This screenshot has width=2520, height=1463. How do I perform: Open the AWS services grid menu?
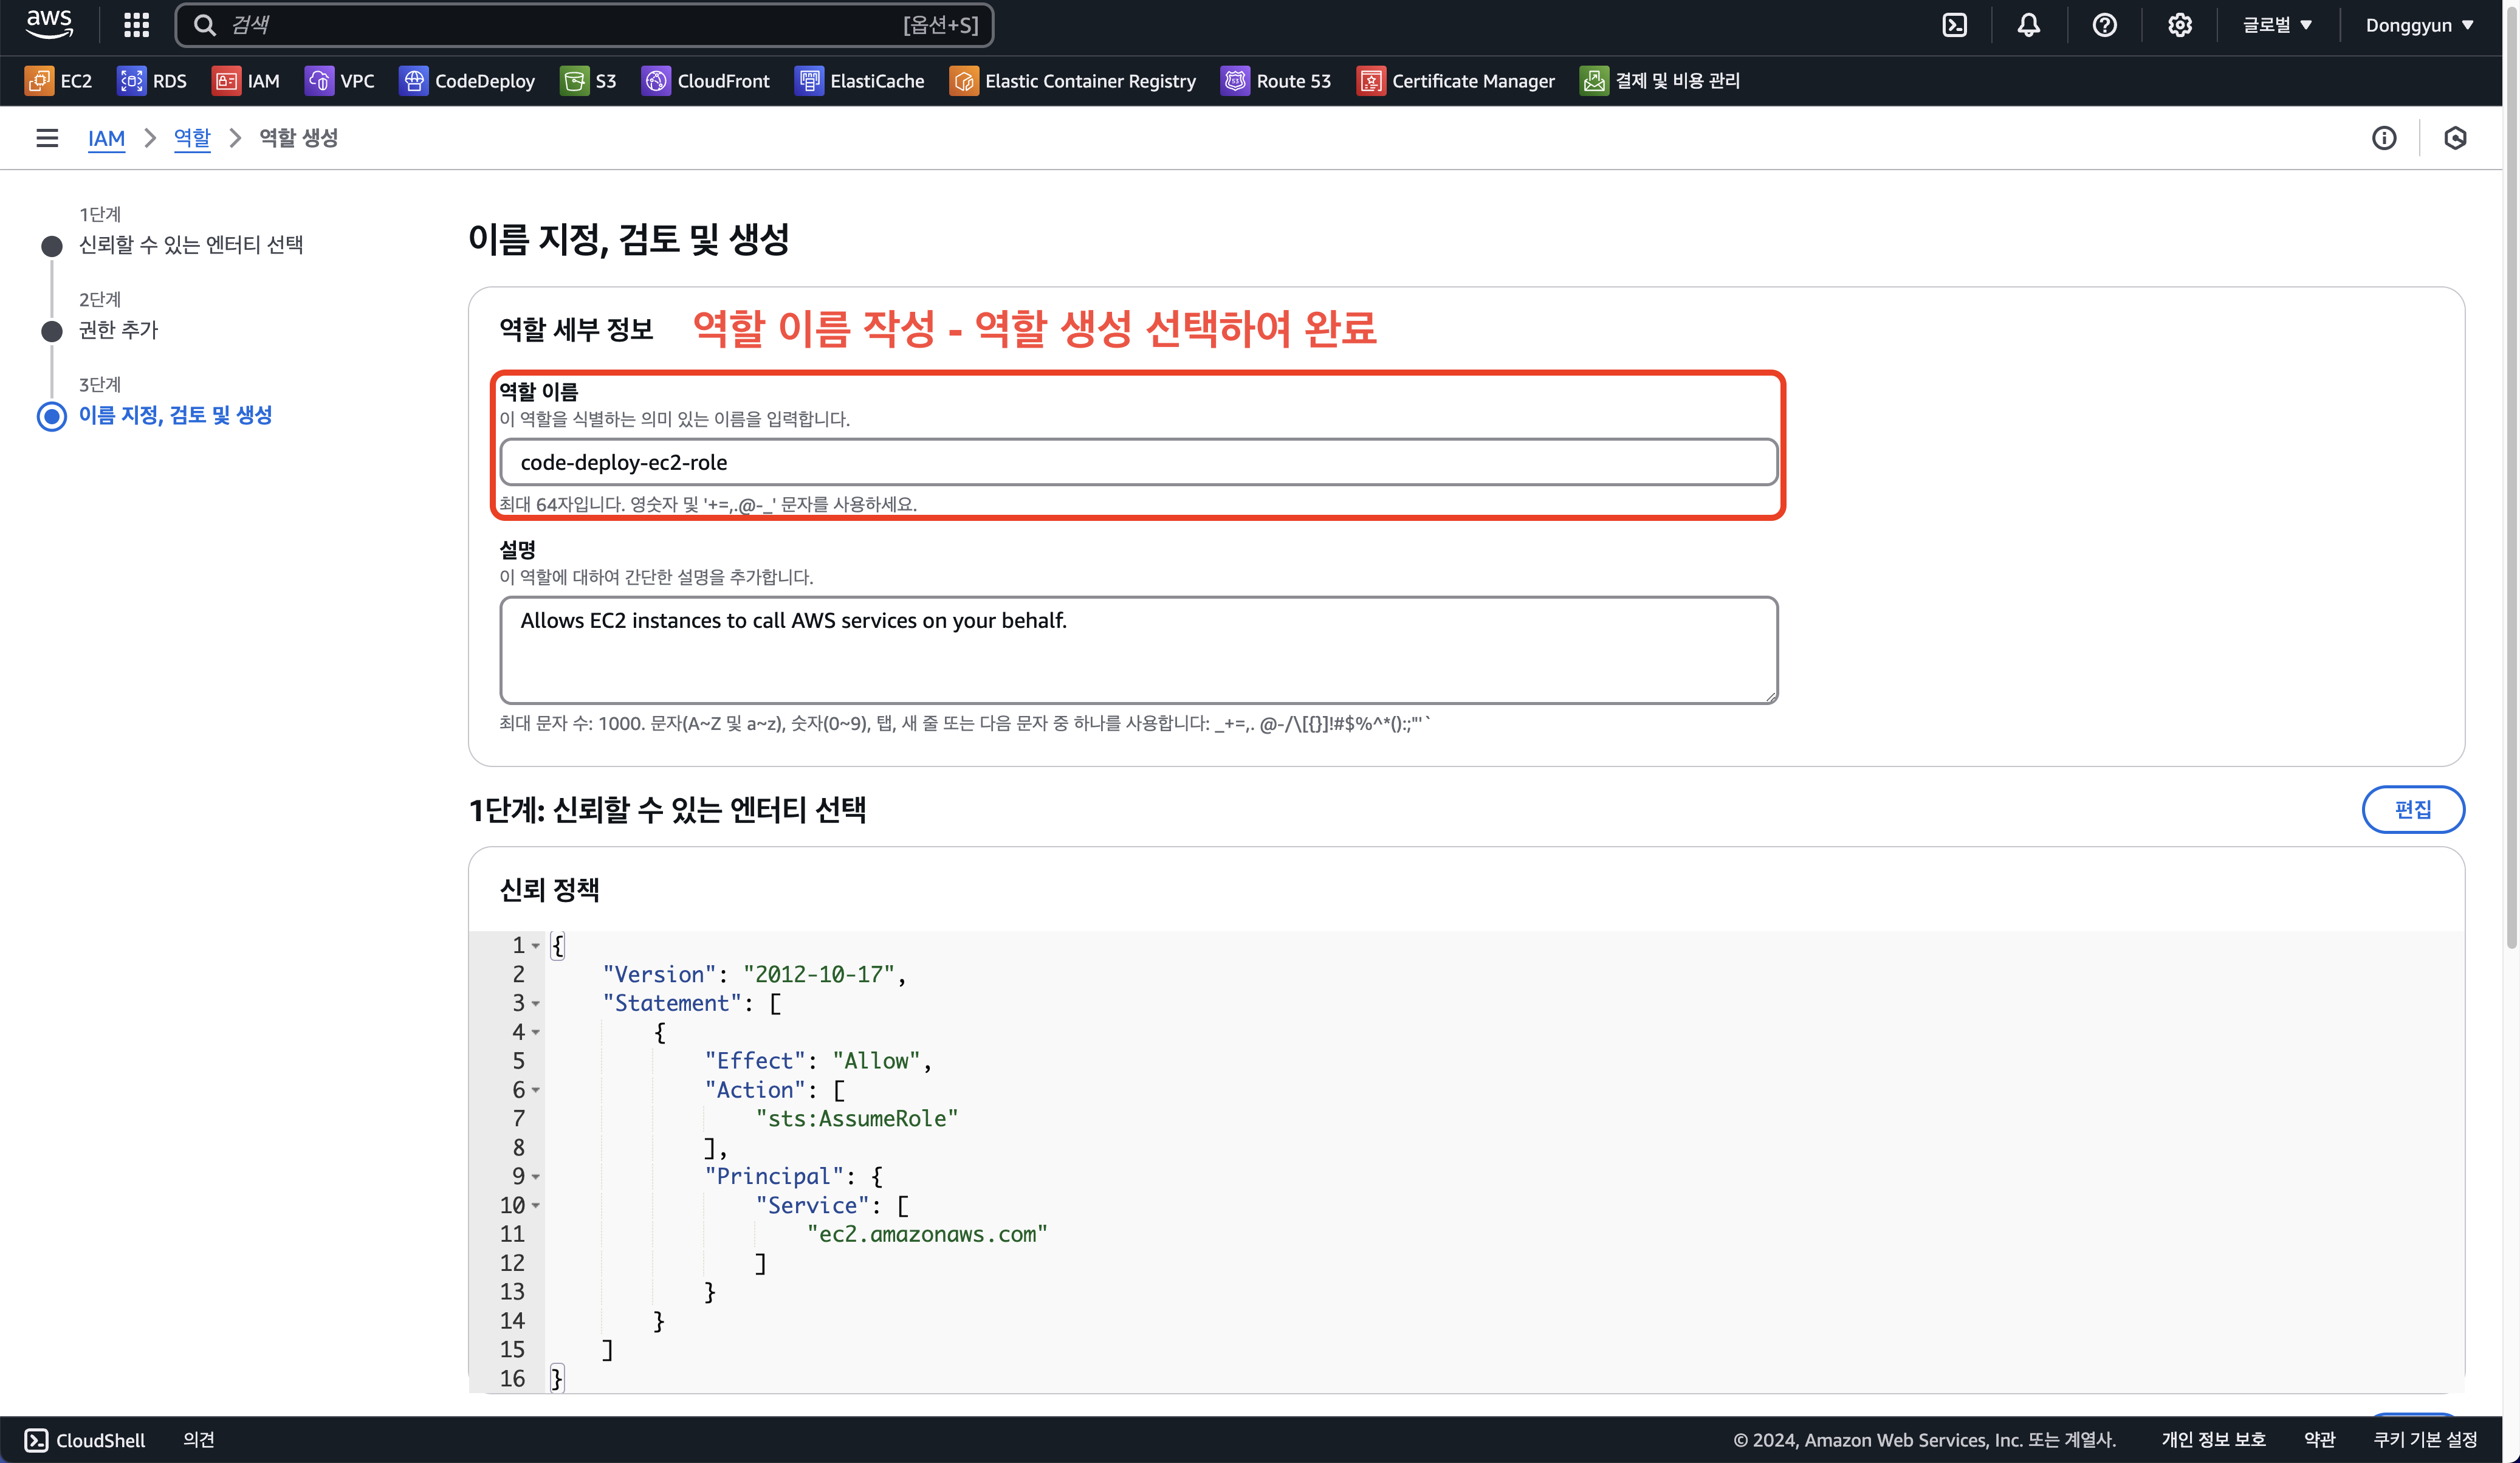[136, 25]
